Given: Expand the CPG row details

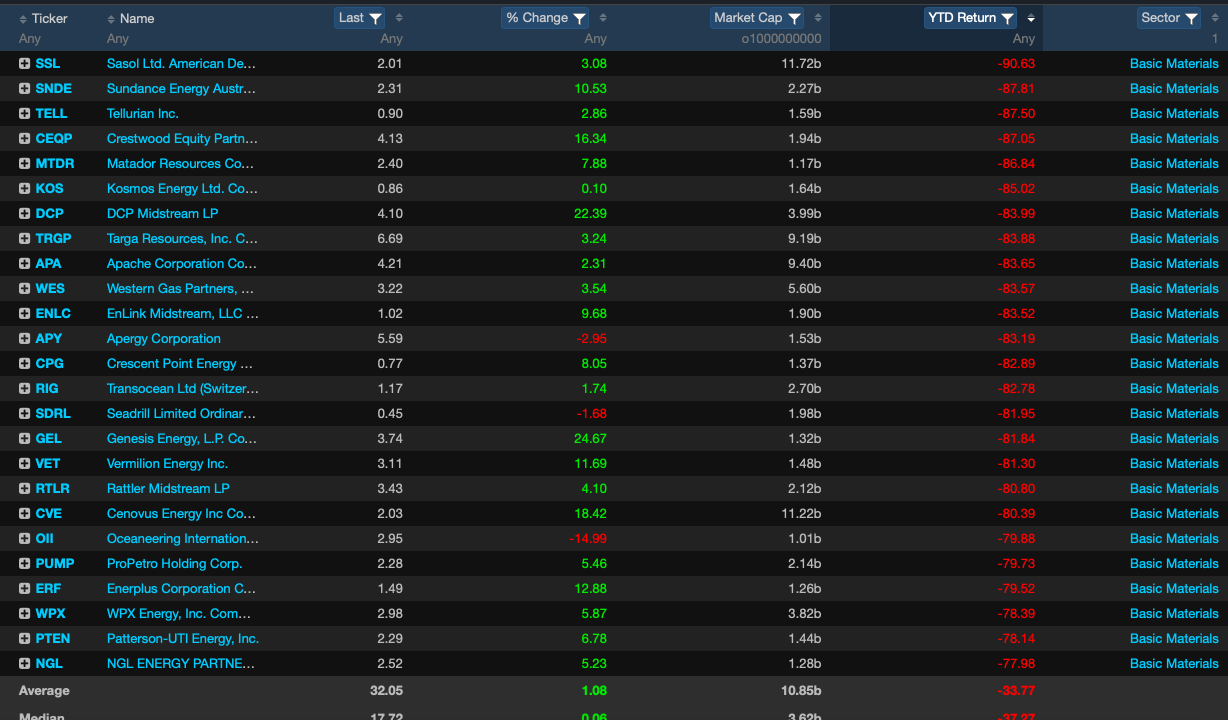Looking at the screenshot, I should coord(25,363).
